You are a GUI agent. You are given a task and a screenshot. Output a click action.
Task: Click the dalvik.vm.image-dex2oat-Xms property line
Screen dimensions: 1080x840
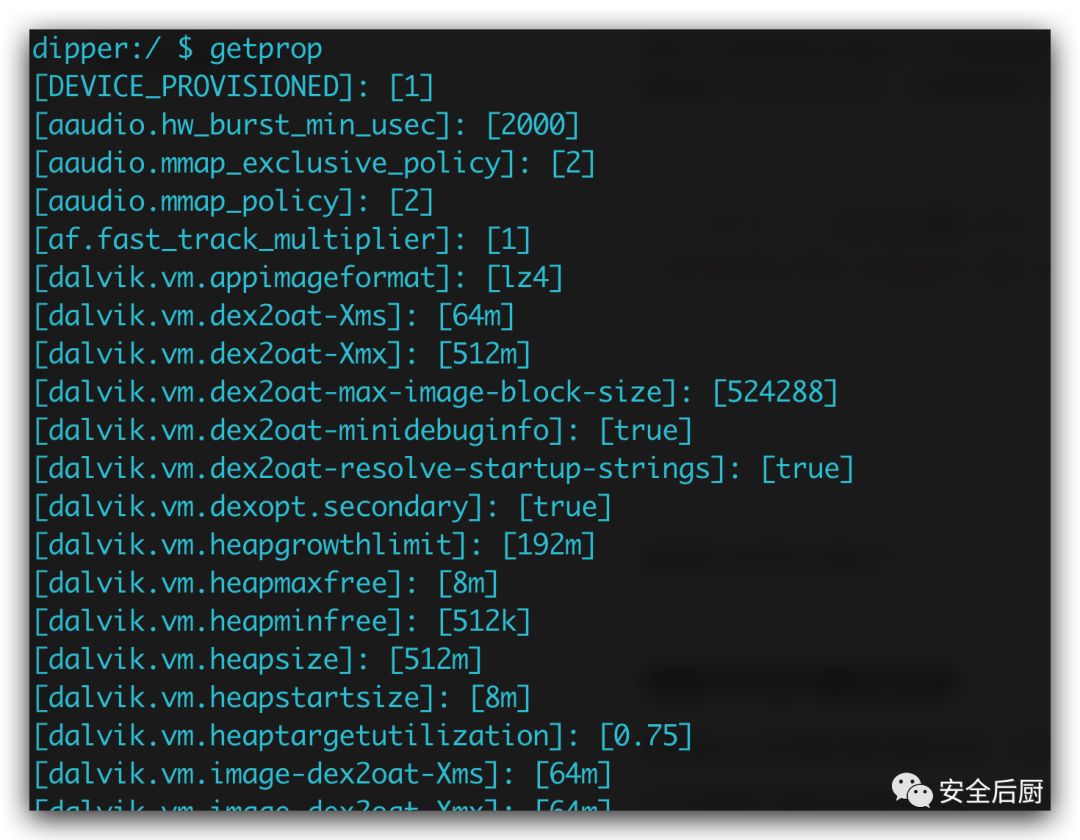click(x=322, y=774)
